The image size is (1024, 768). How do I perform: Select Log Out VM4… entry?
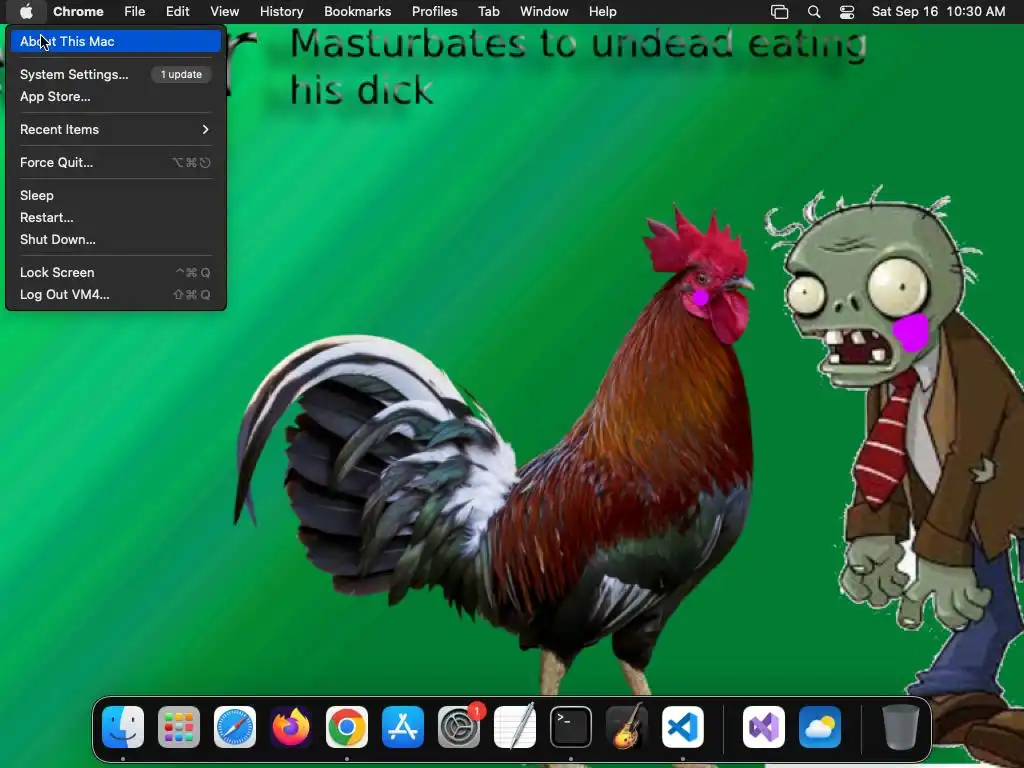coord(116,295)
